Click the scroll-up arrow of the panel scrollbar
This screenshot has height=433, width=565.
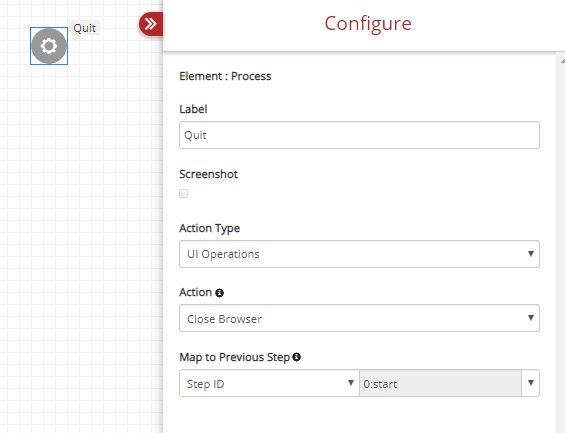[x=562, y=61]
